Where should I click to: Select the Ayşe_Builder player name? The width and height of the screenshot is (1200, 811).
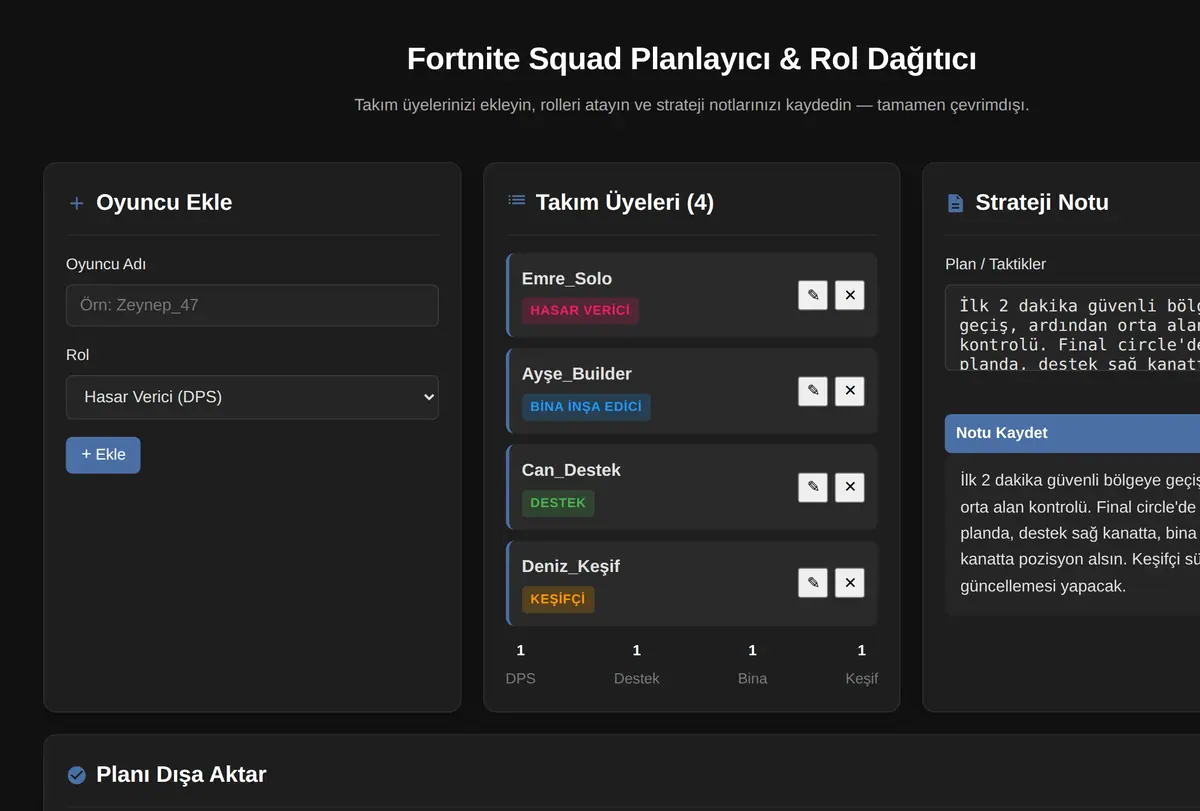point(577,374)
